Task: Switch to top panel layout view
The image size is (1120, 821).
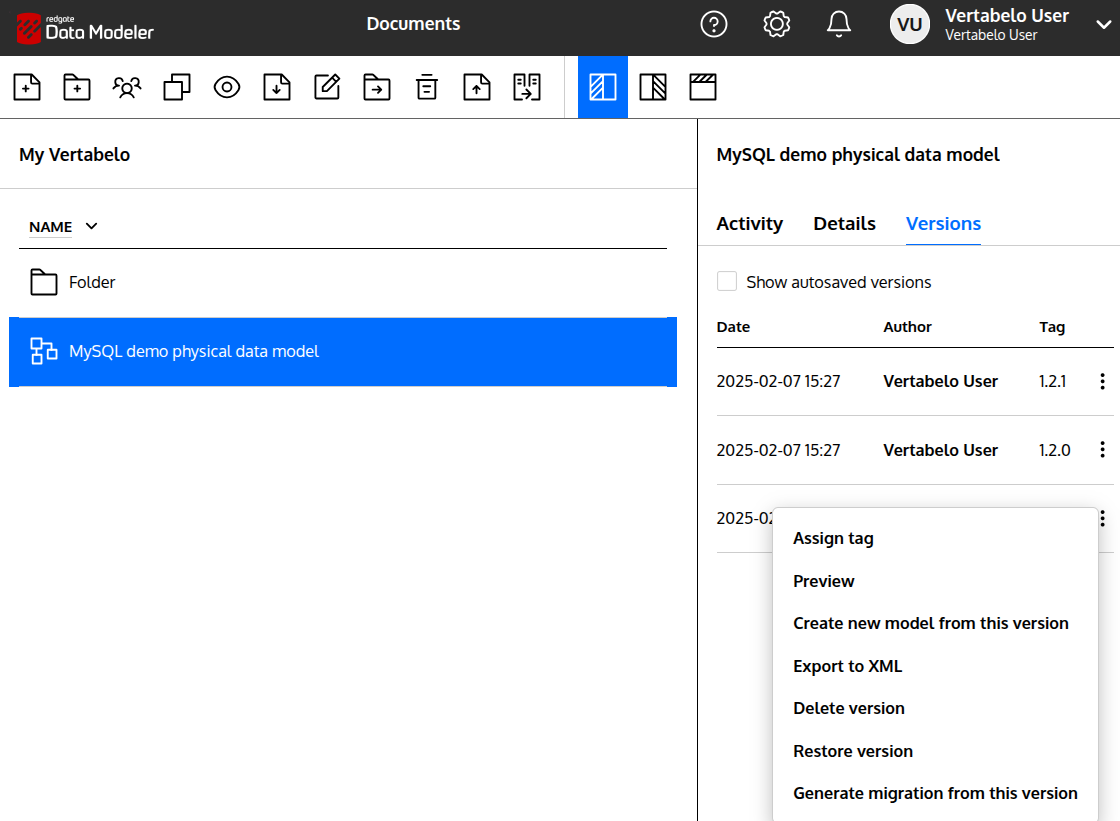Action: click(x=703, y=87)
